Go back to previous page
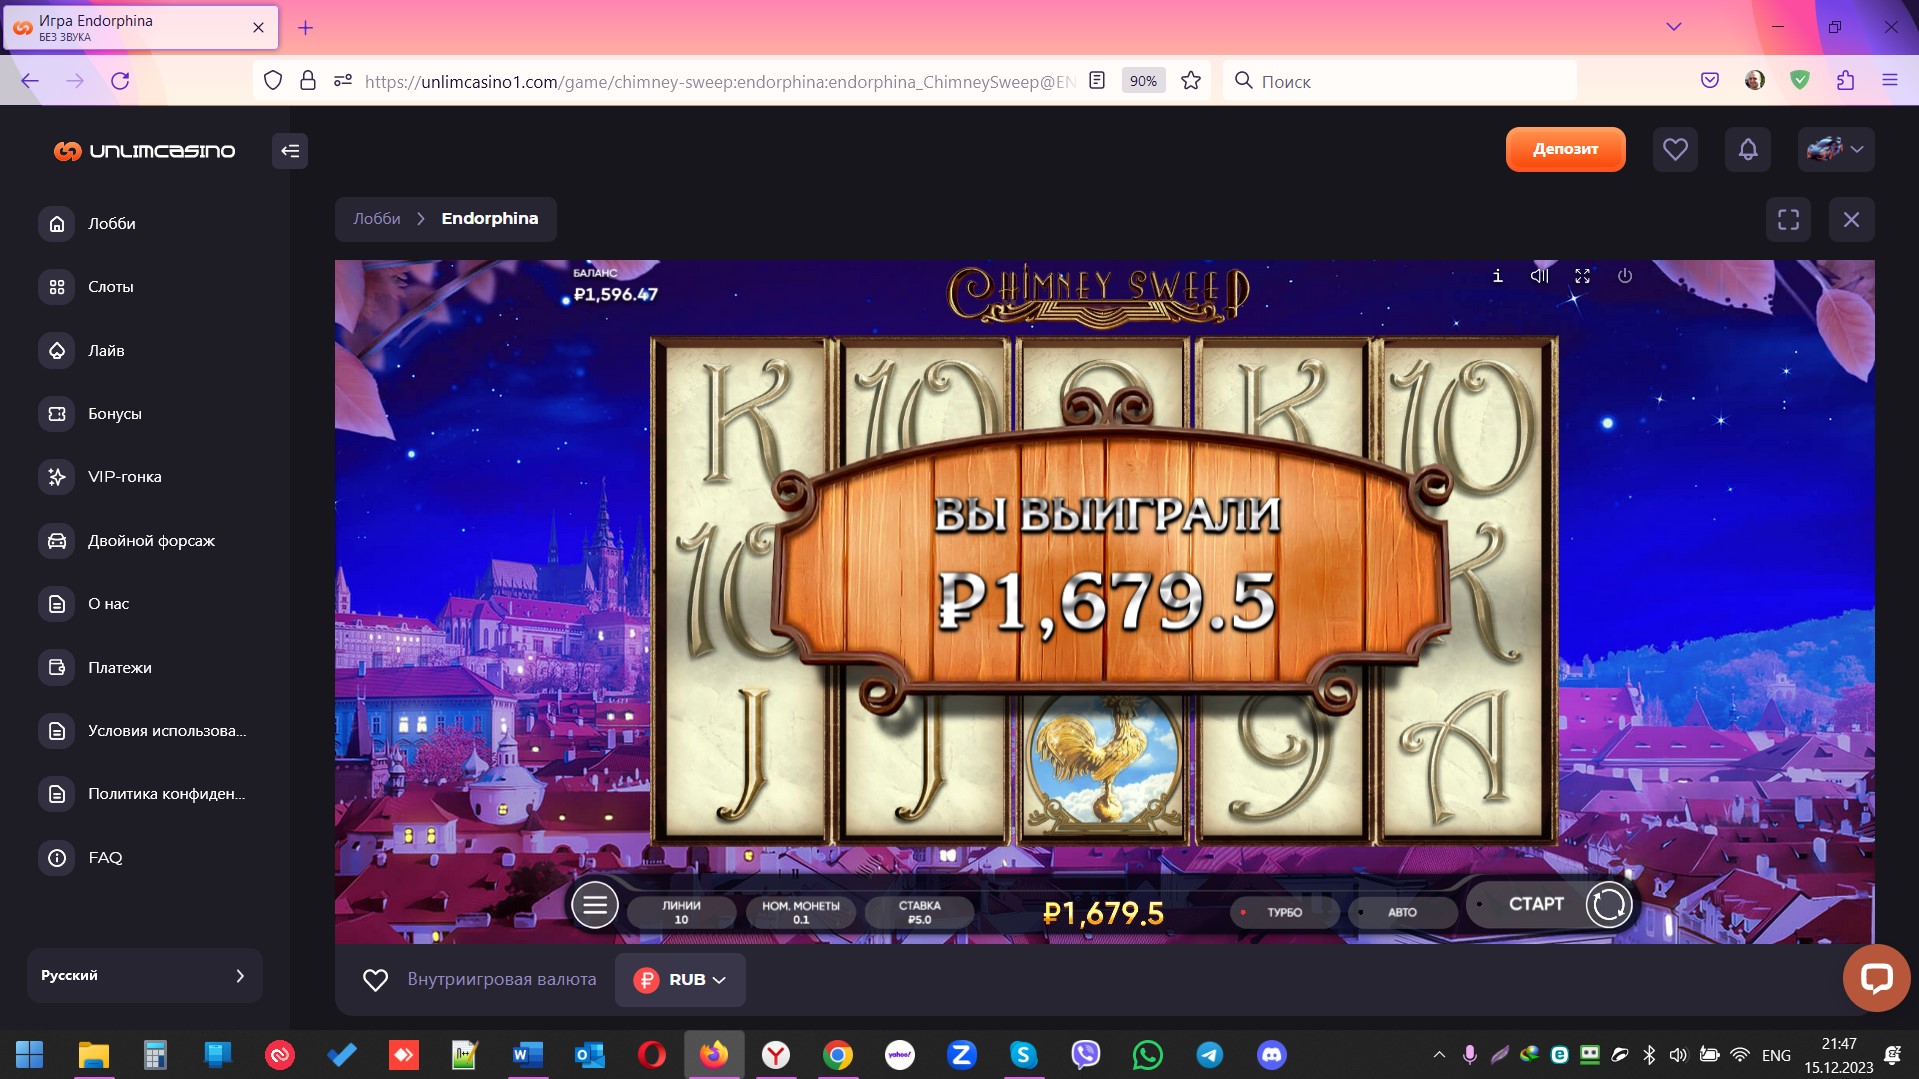The width and height of the screenshot is (1919, 1079). pyautogui.click(x=30, y=81)
